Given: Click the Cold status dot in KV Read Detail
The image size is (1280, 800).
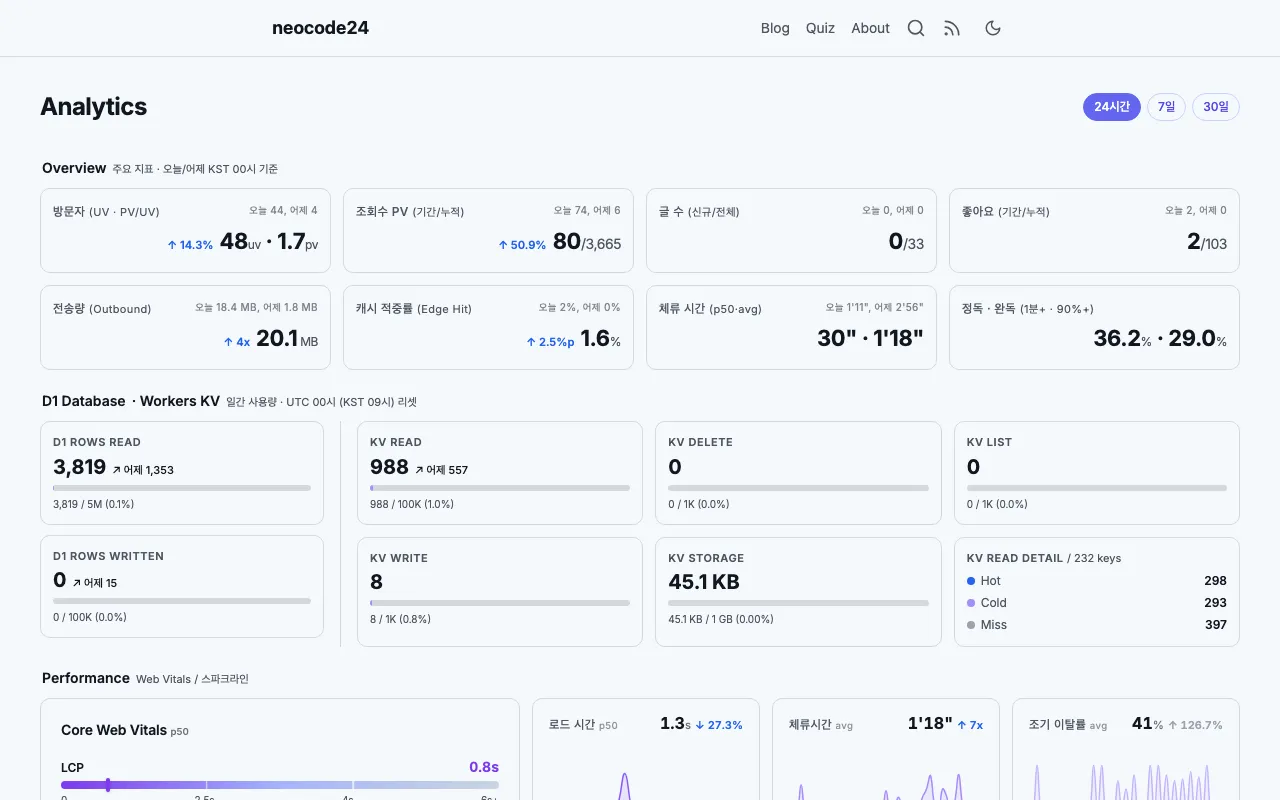Looking at the screenshot, I should tap(970, 603).
